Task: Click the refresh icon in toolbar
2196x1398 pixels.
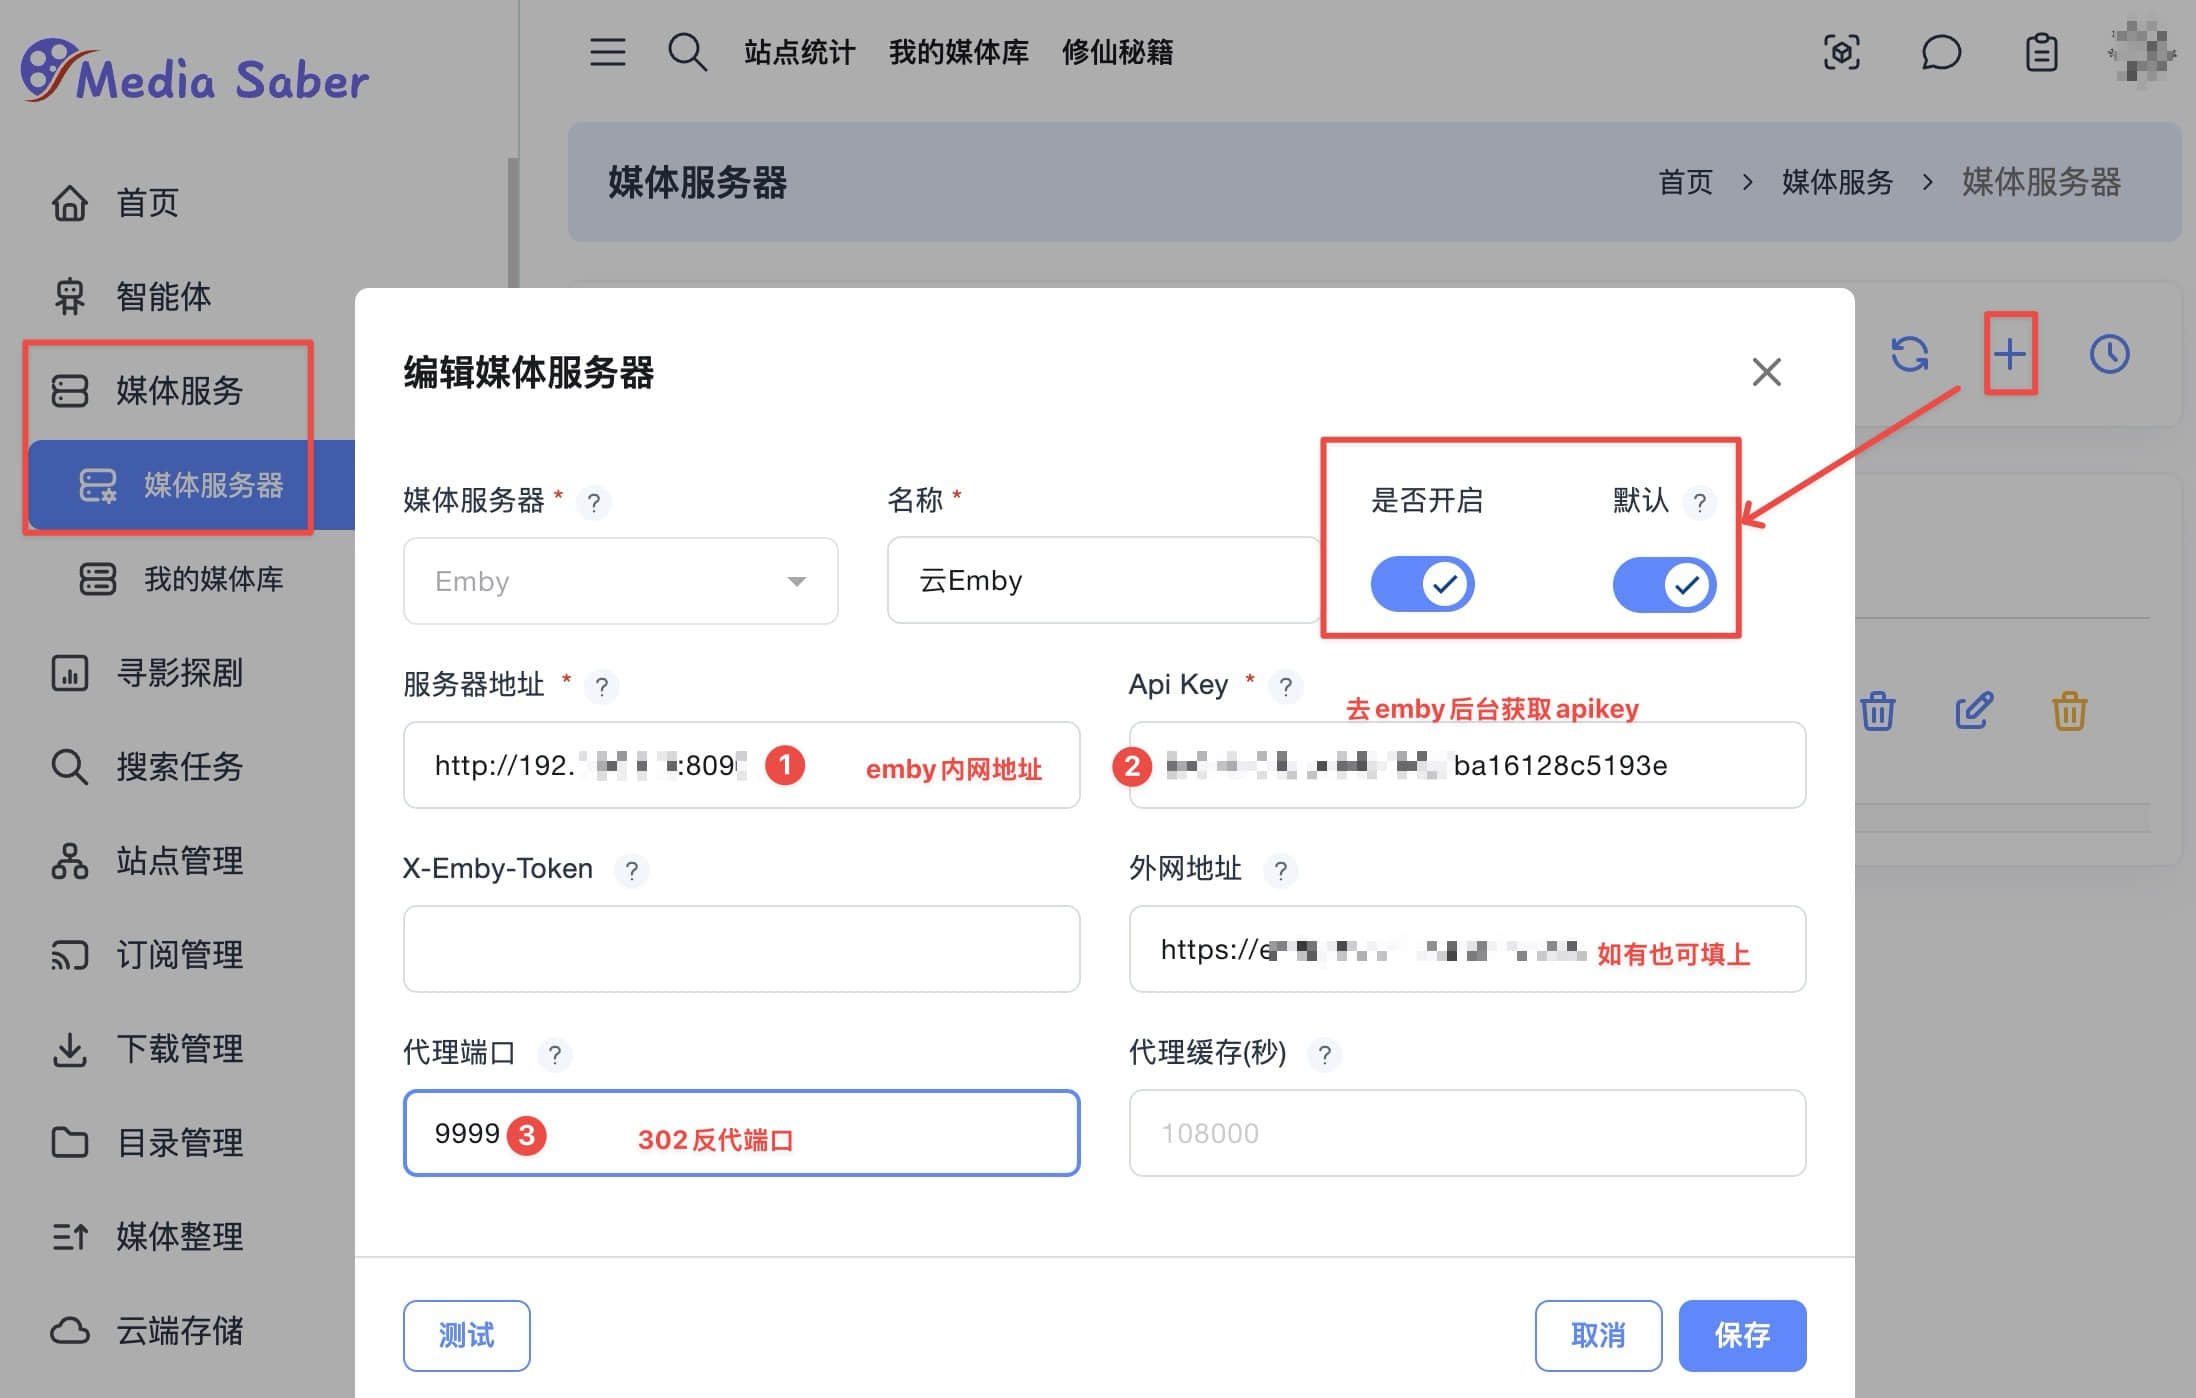Action: pos(1909,354)
